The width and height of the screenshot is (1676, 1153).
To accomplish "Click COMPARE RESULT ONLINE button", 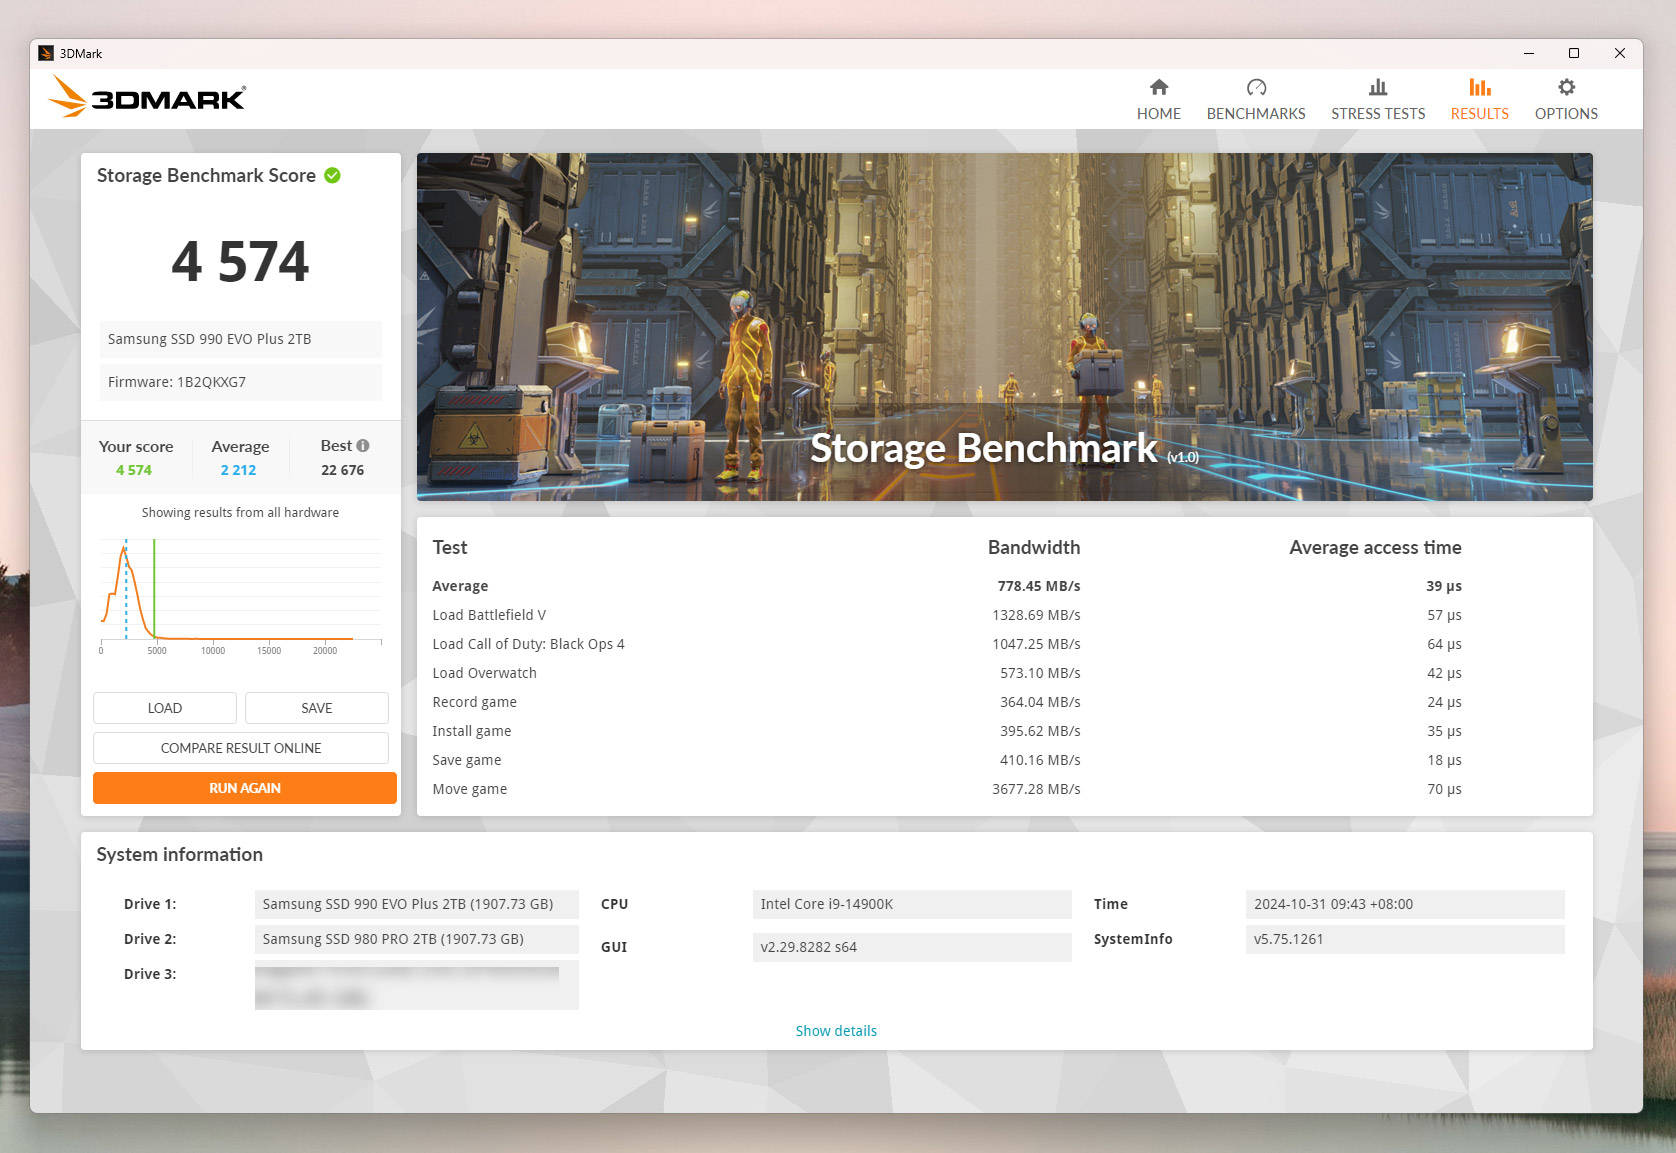I will (241, 748).
